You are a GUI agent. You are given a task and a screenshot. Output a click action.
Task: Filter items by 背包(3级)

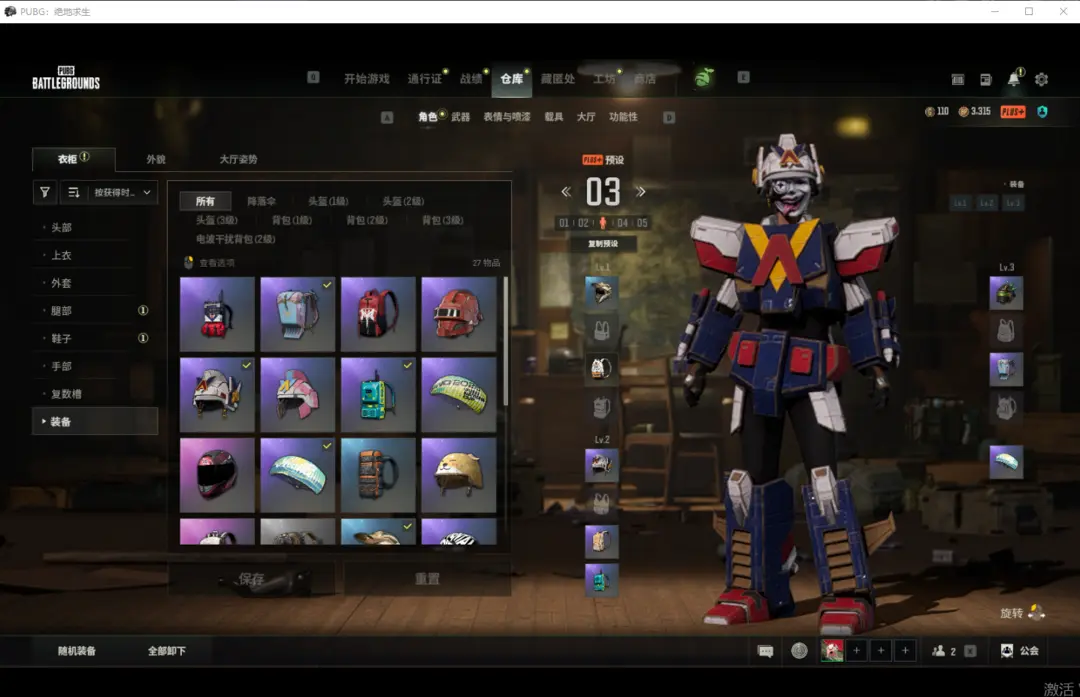coord(442,220)
